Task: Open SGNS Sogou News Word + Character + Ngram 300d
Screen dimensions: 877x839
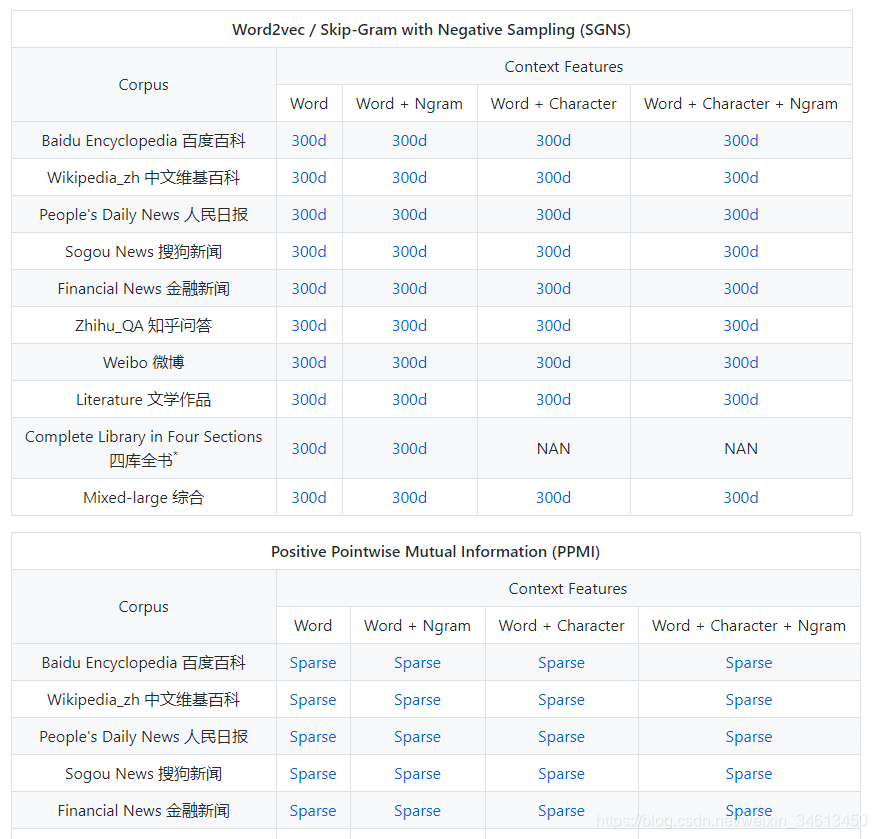Action: click(x=741, y=252)
